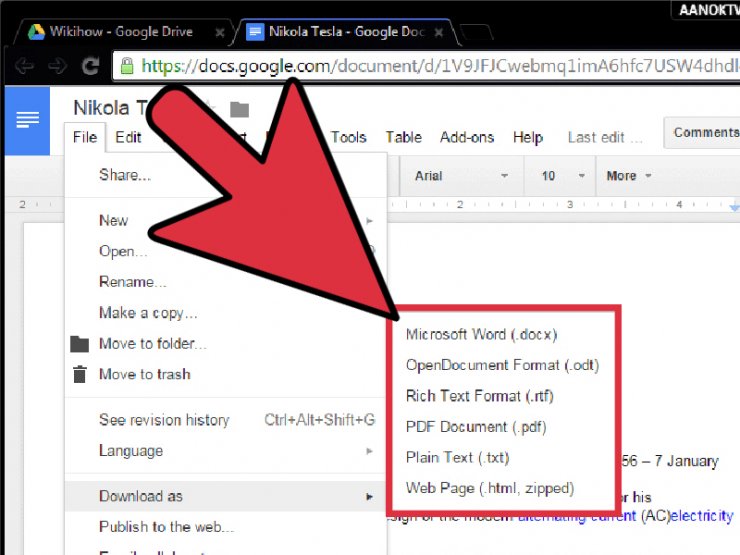The width and height of the screenshot is (740, 555).
Task: Open the font size 10 dropdown
Action: coord(554,176)
